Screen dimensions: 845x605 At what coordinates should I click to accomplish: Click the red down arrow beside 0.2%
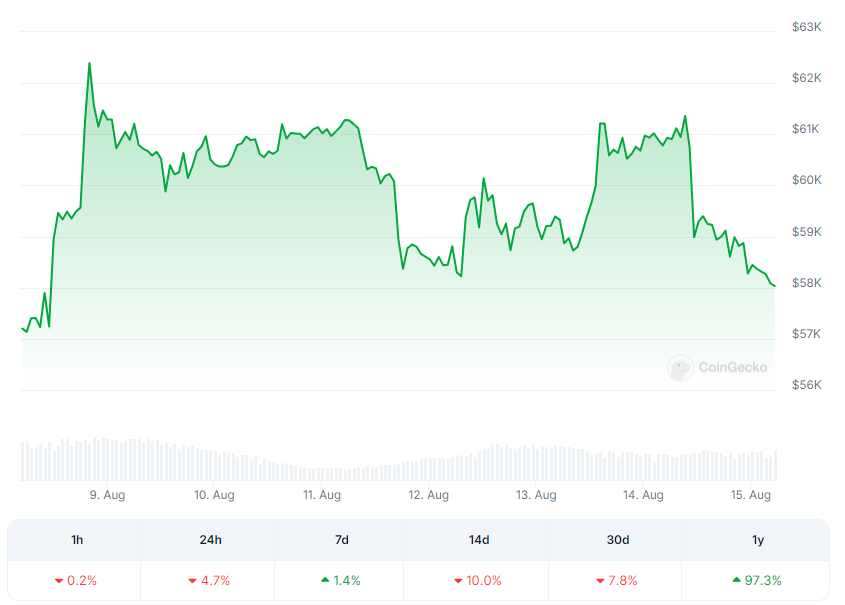59,580
